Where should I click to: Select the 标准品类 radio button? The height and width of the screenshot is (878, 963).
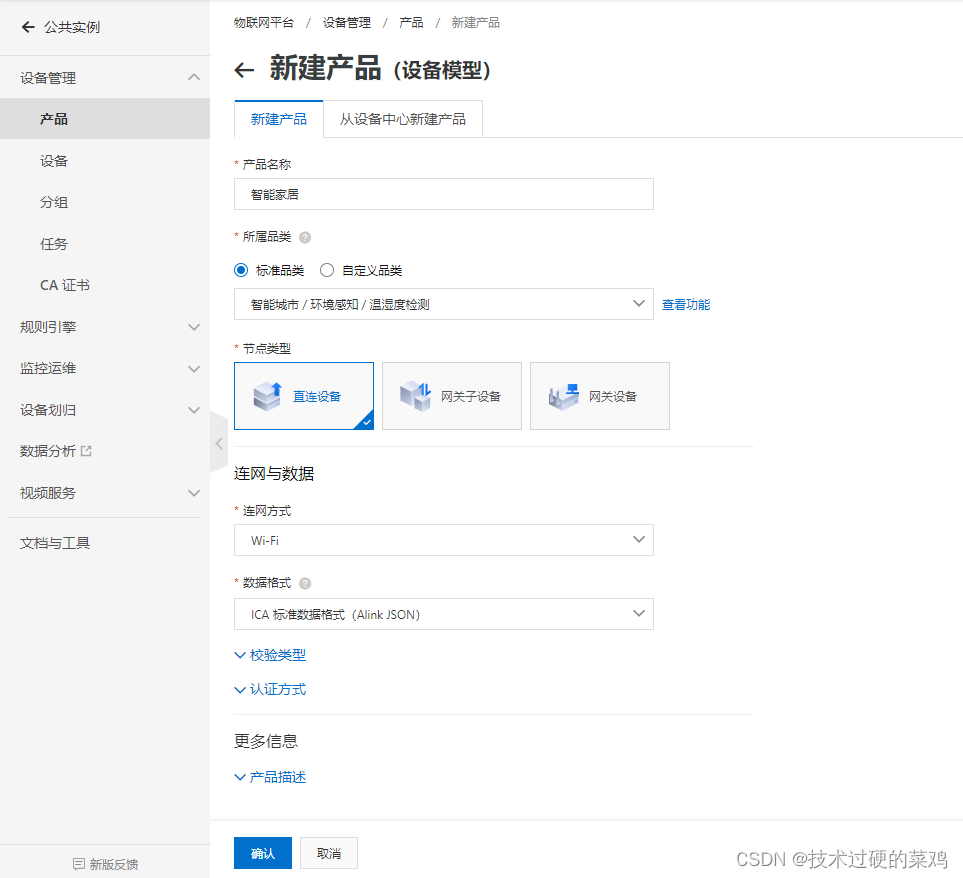coord(240,270)
